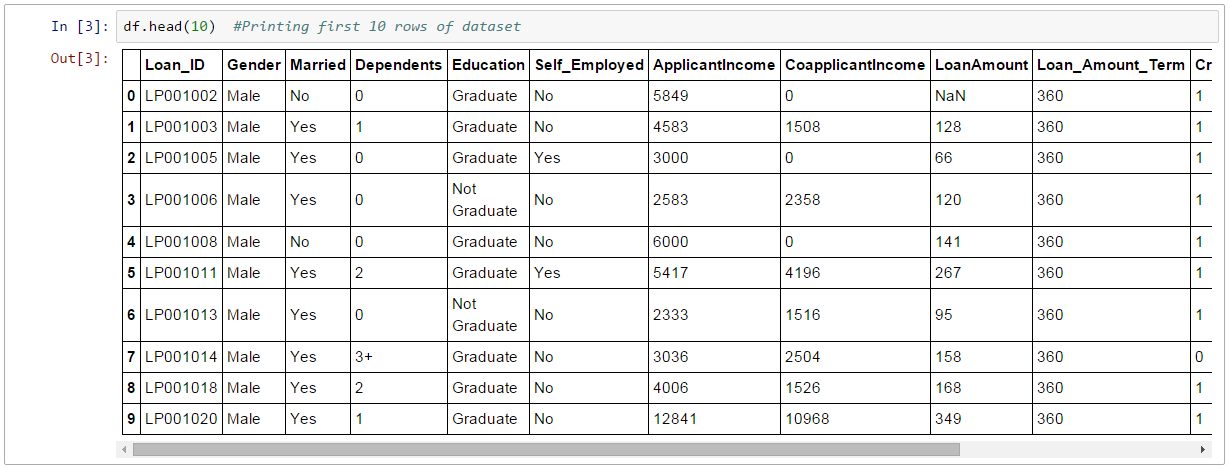Click the CoapplicantIncome column header

point(855,65)
